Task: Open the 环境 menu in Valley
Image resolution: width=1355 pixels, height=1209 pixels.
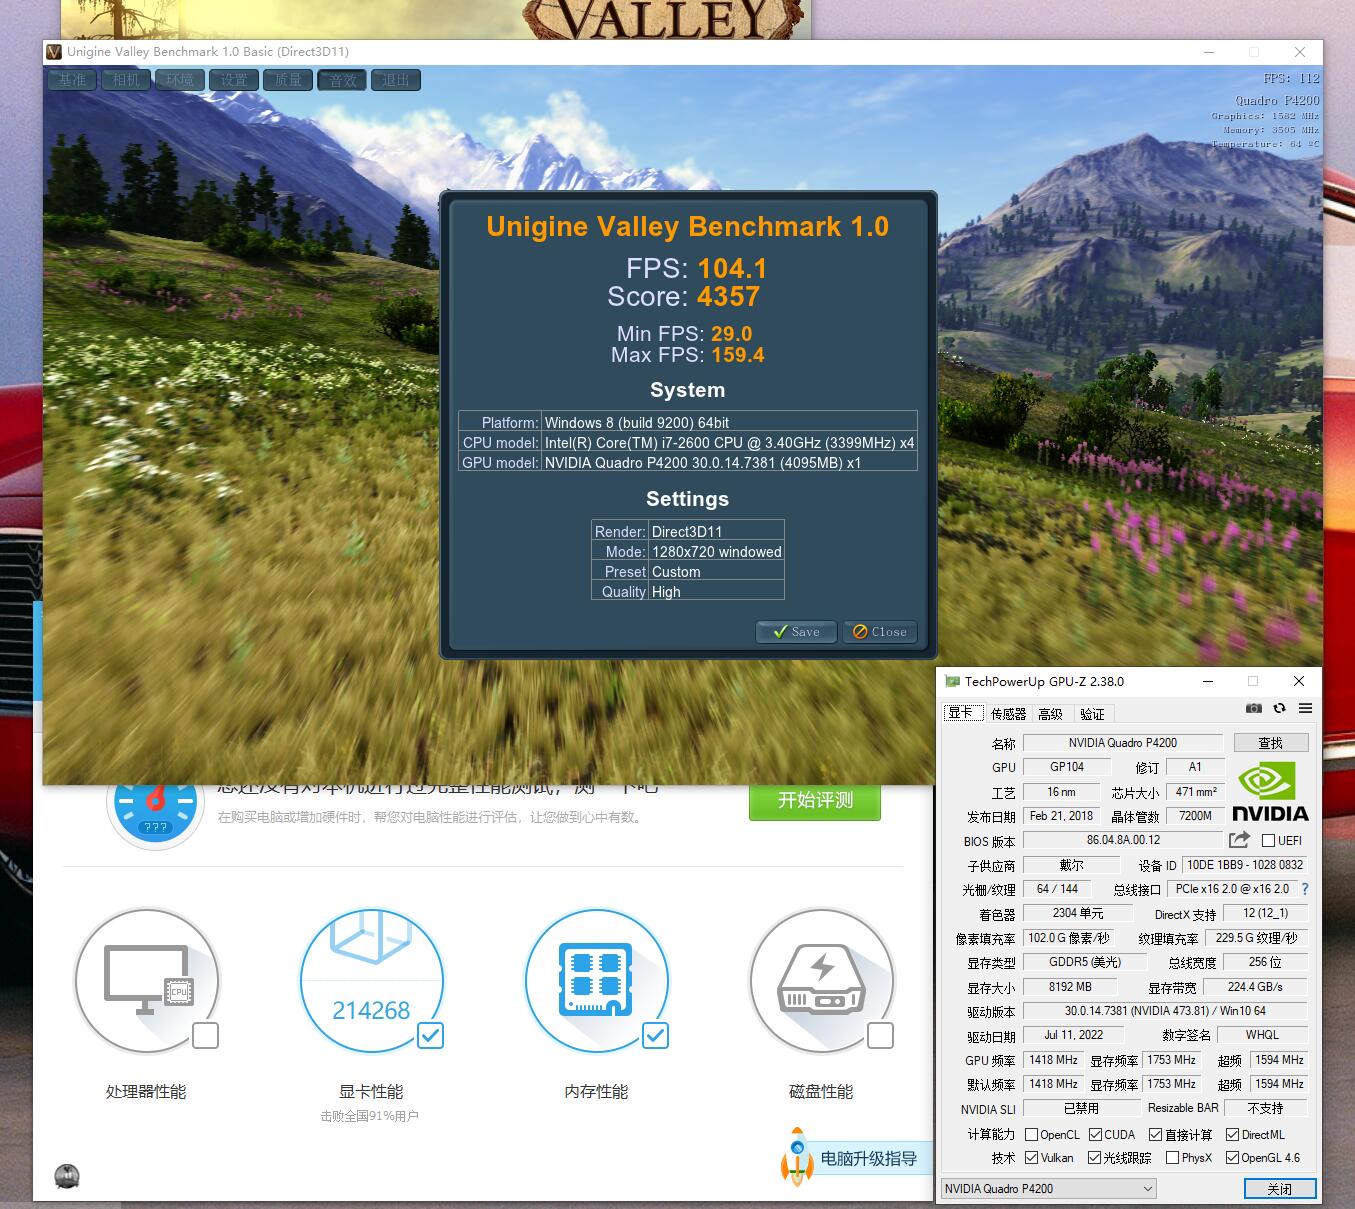Action: coord(180,80)
